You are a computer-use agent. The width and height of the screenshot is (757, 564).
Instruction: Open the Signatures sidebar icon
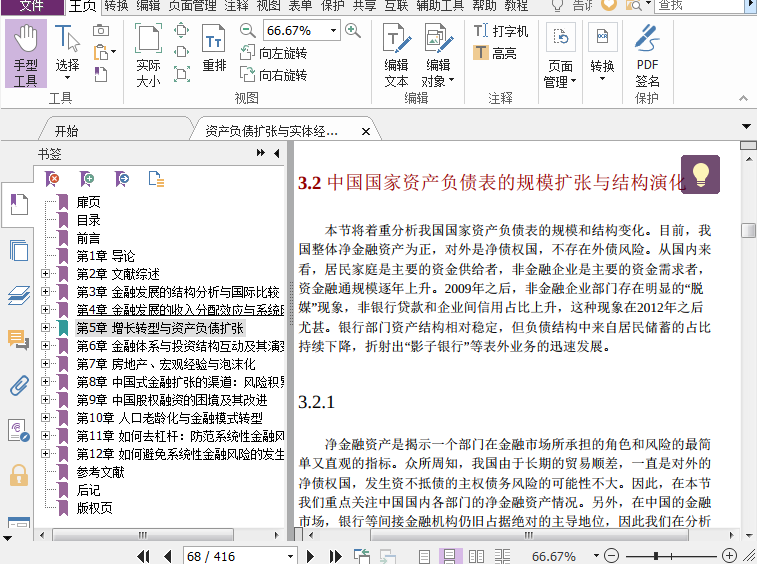pos(19,430)
